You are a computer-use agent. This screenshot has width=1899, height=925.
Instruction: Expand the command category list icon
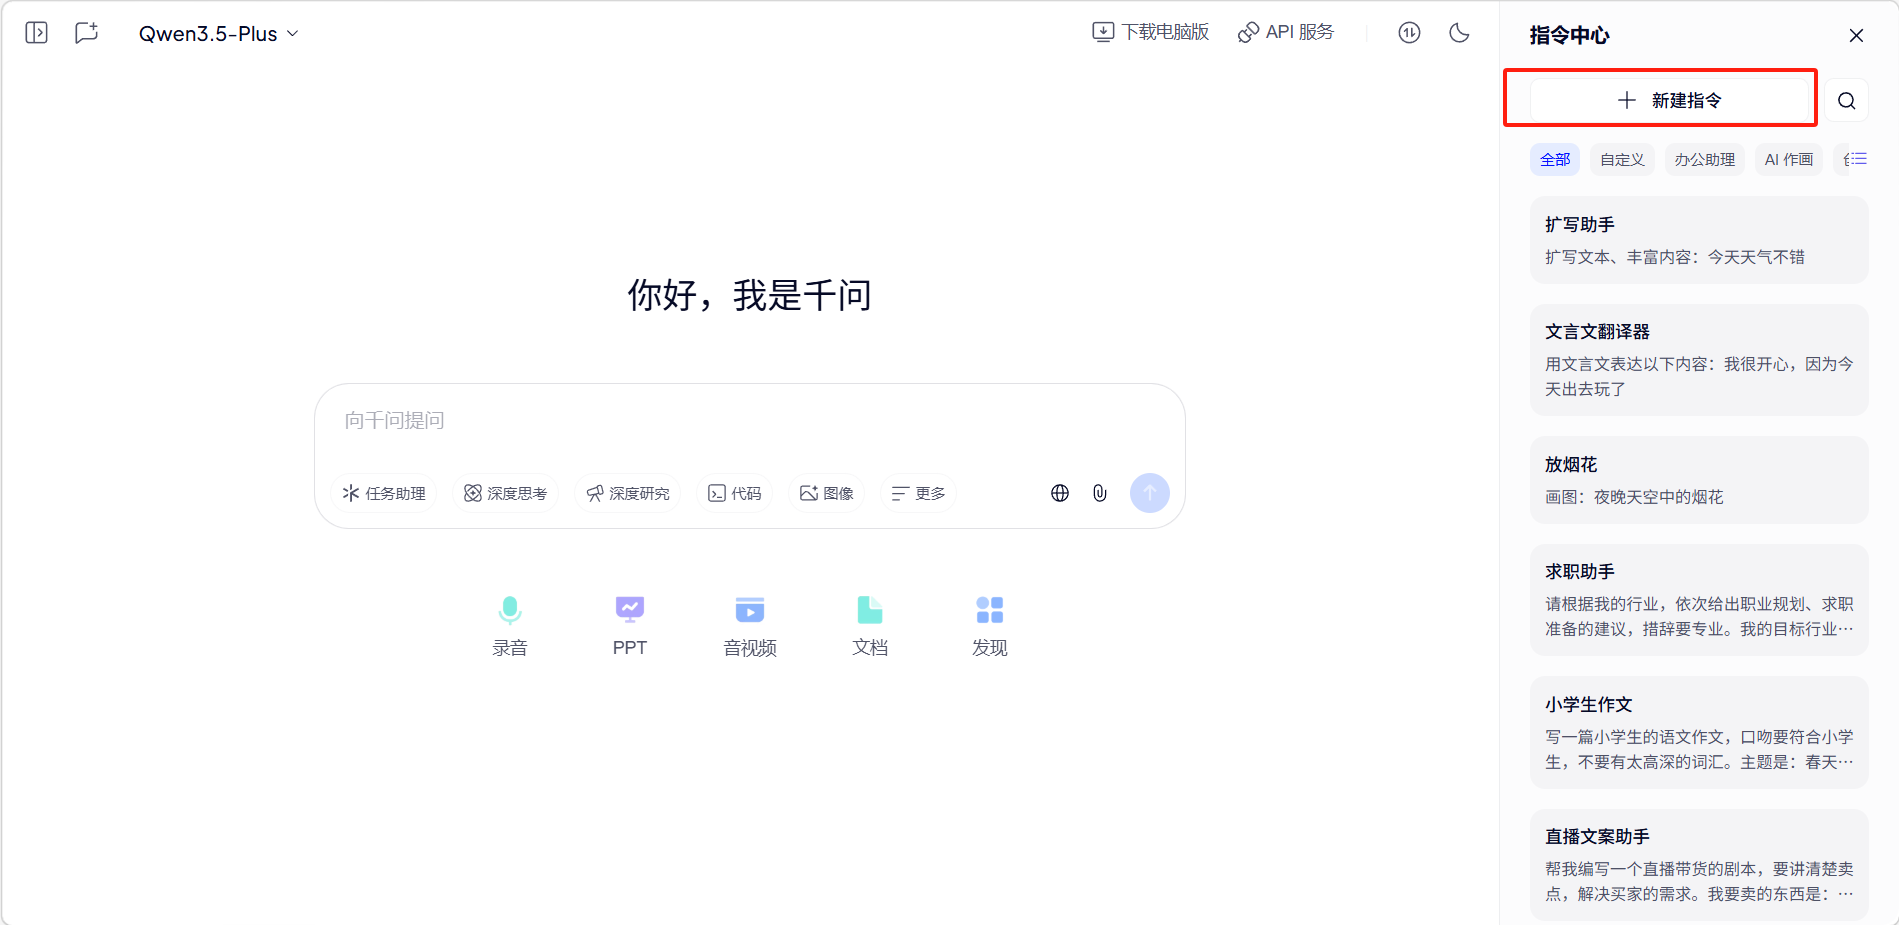pyautogui.click(x=1855, y=160)
